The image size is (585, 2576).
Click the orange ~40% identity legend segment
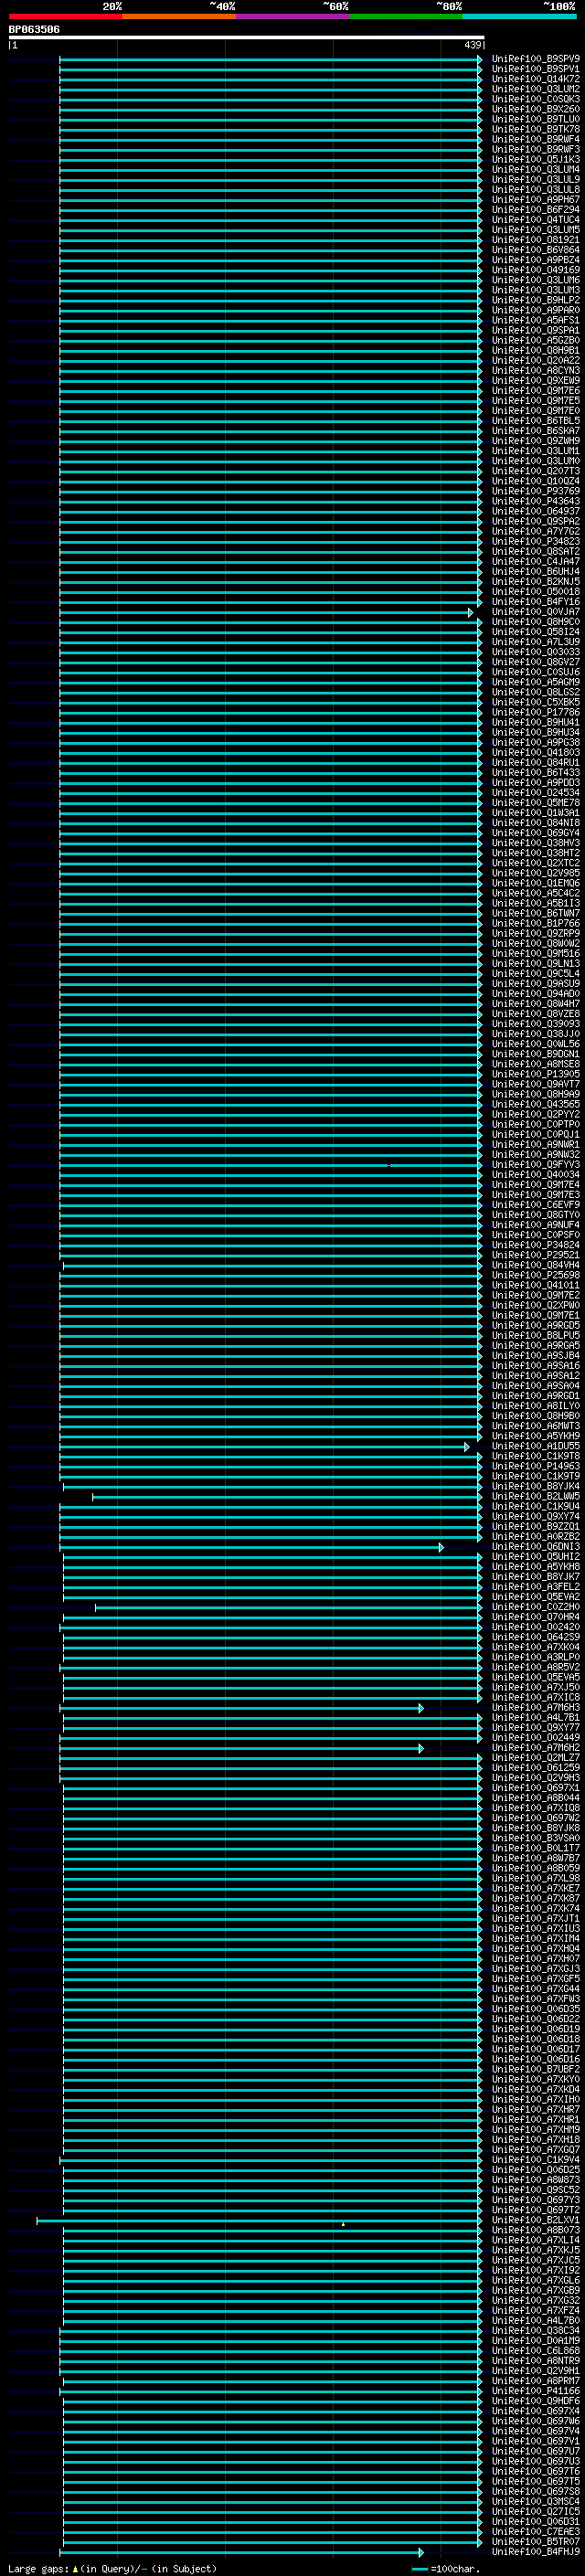[x=179, y=16]
